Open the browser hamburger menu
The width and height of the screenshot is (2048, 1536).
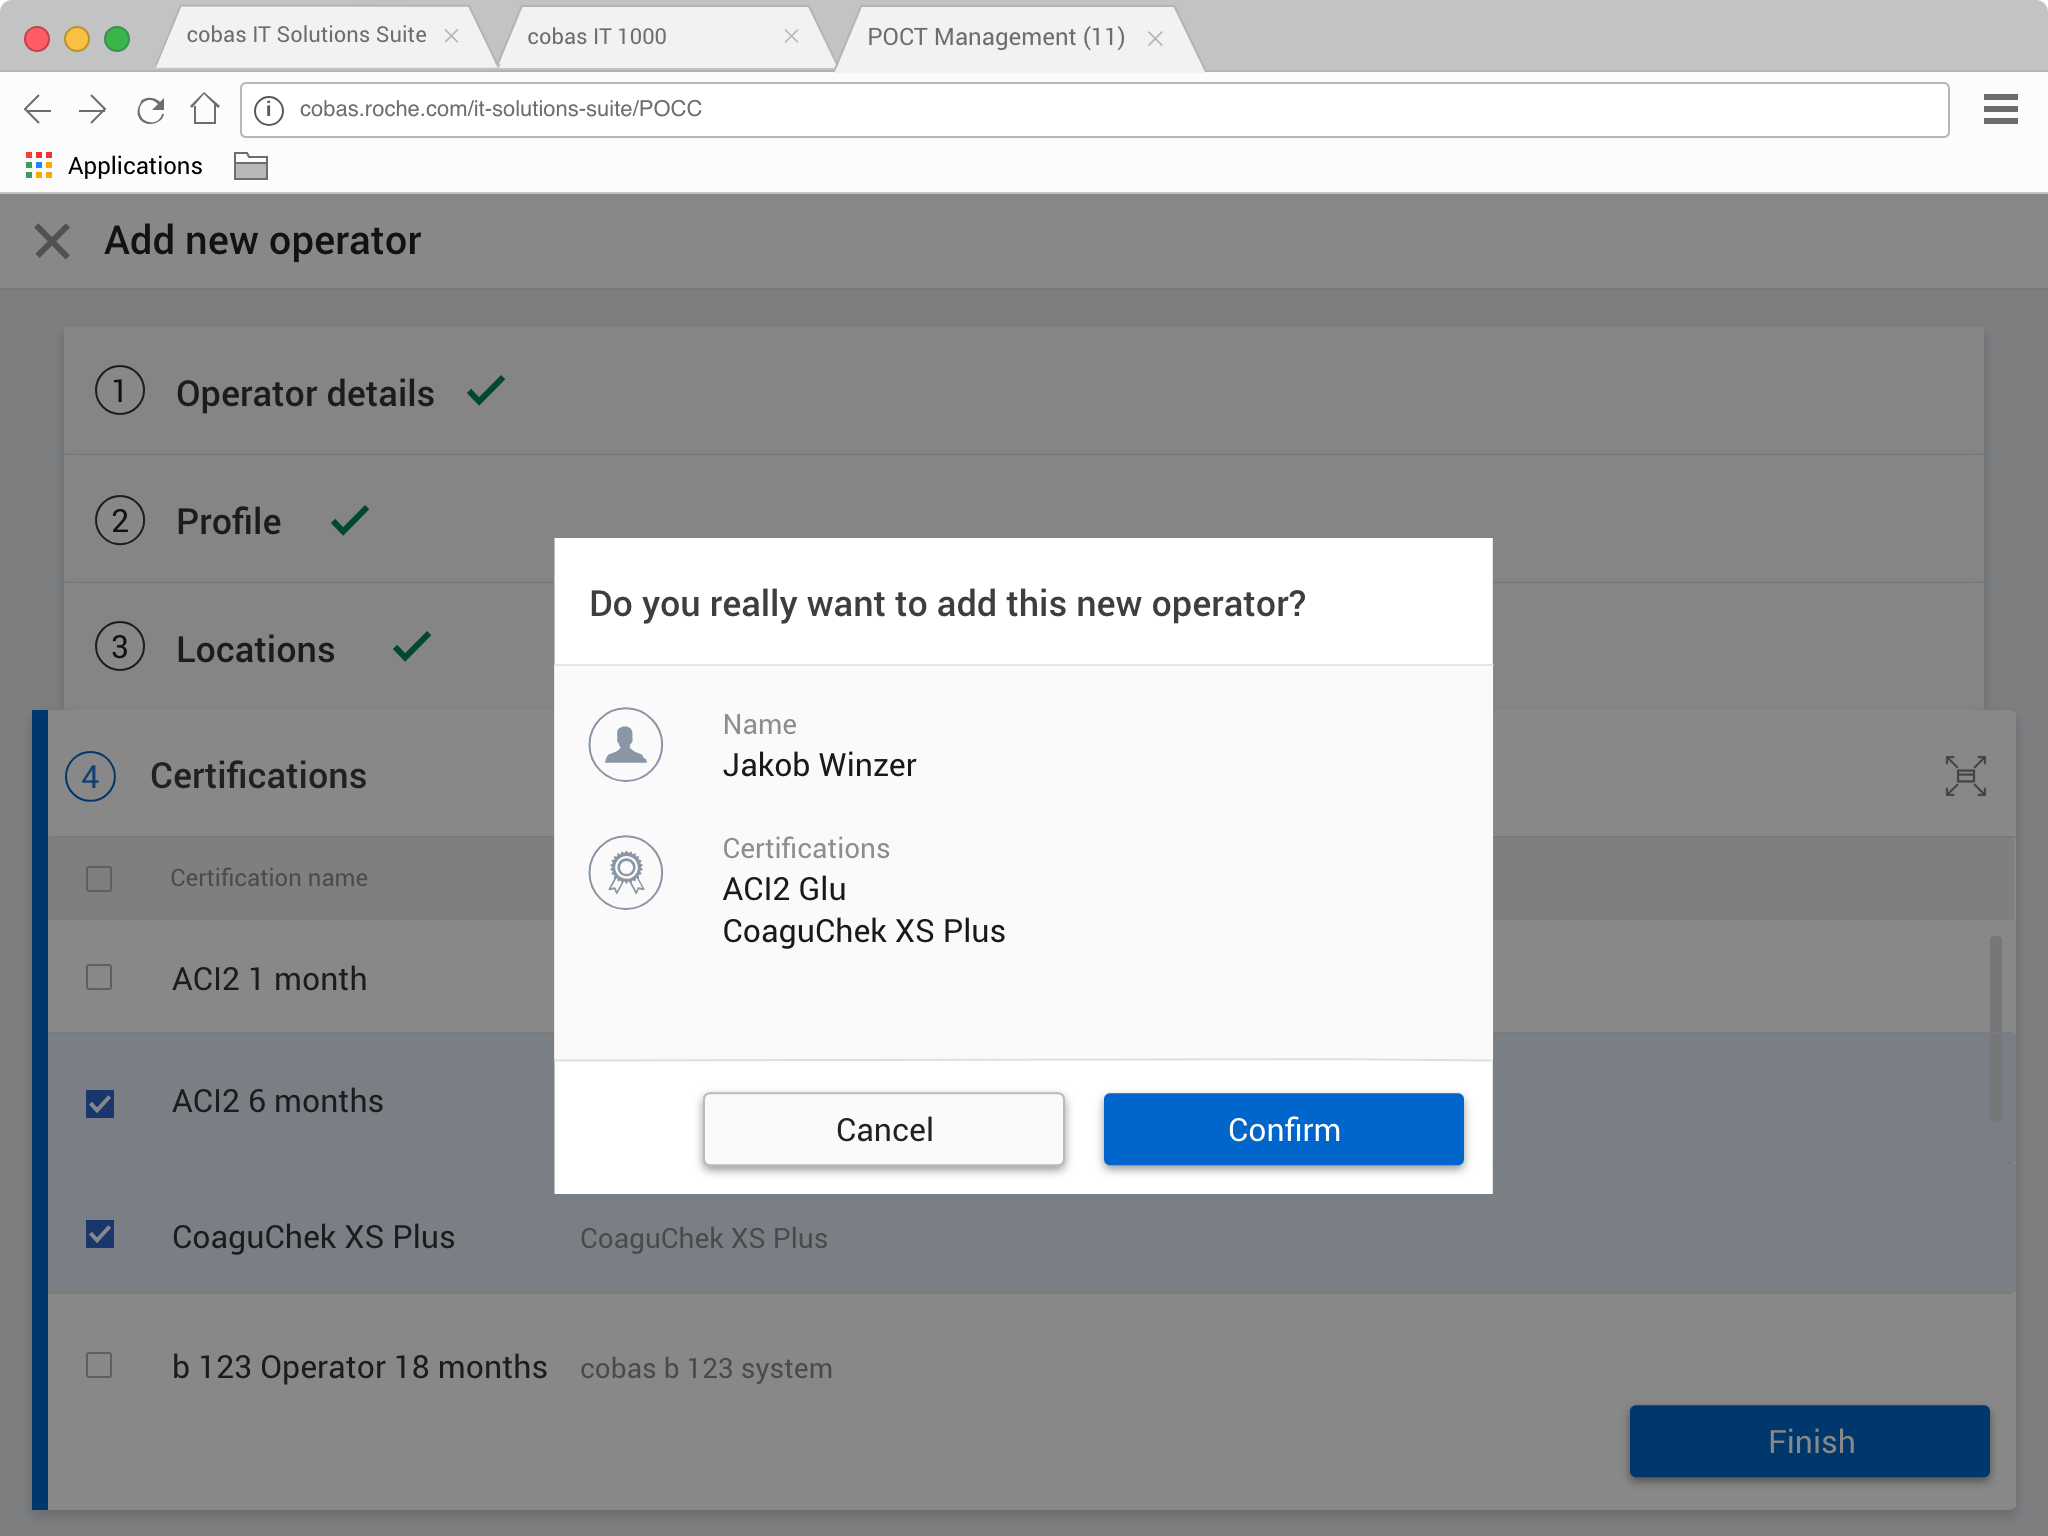click(2000, 109)
